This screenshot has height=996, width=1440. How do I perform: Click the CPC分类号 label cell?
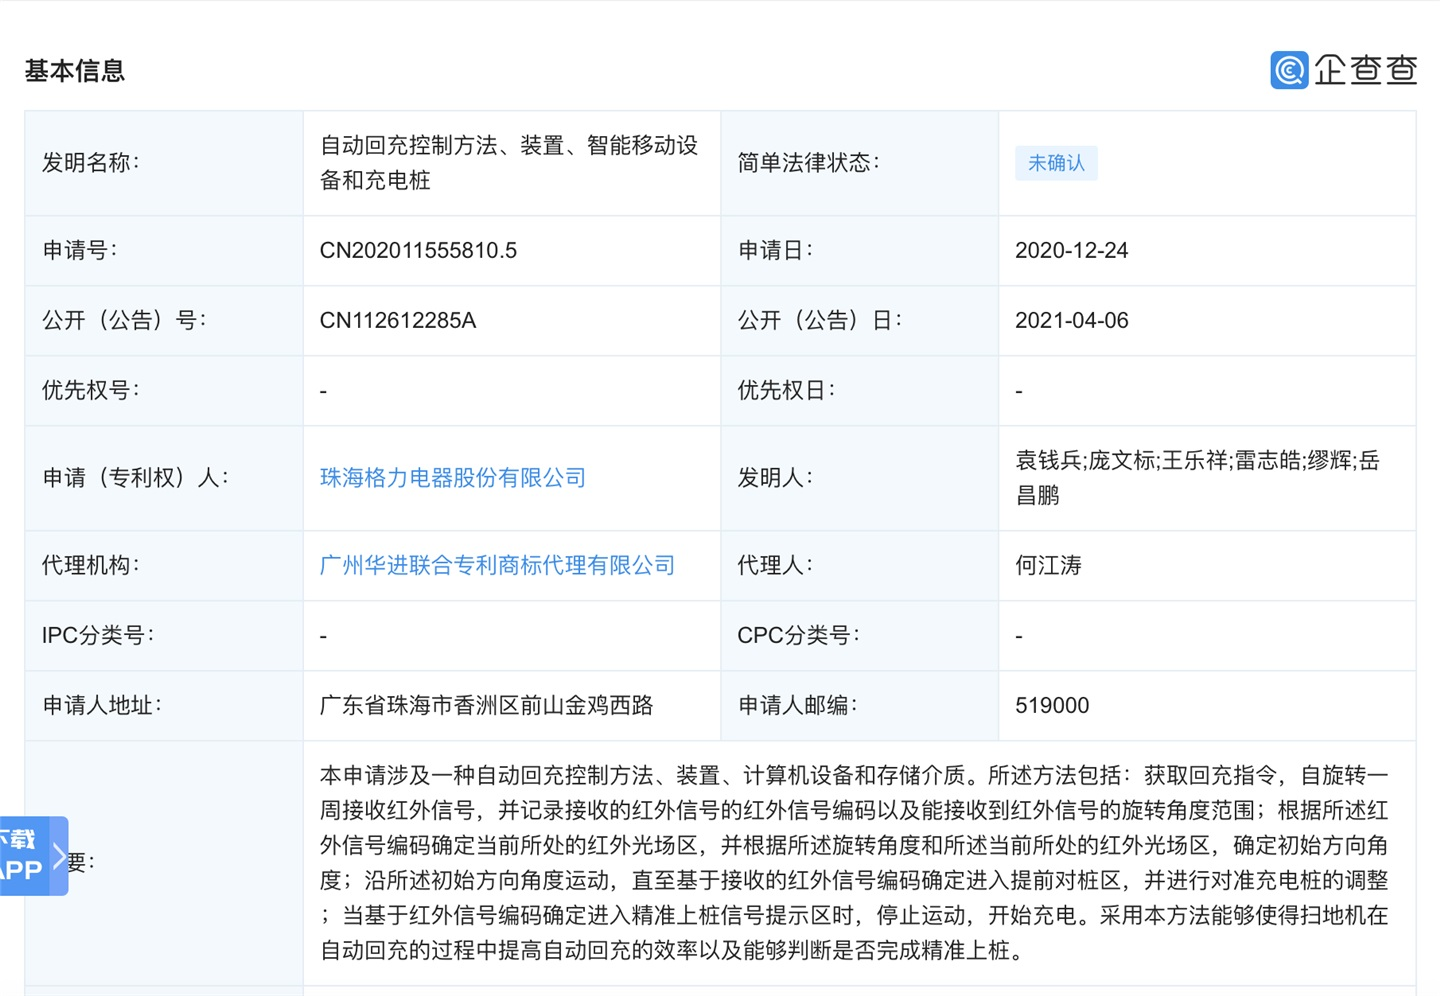(860, 636)
